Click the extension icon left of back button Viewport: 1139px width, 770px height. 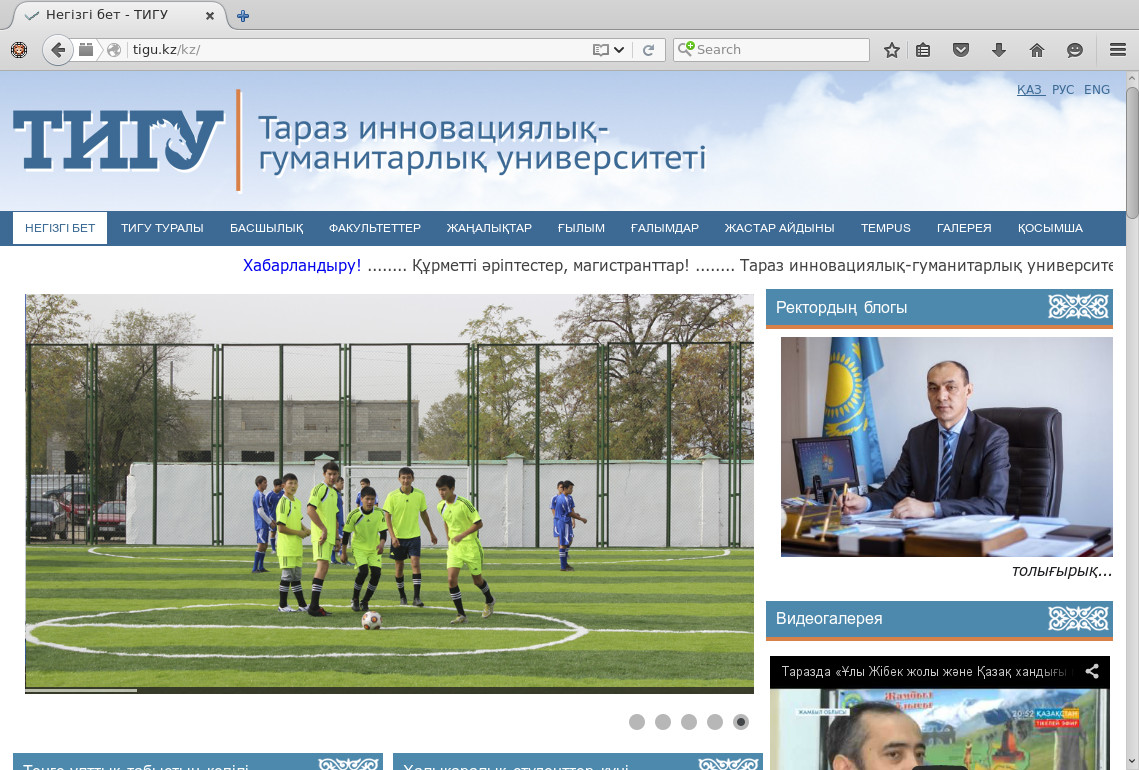click(x=19, y=49)
